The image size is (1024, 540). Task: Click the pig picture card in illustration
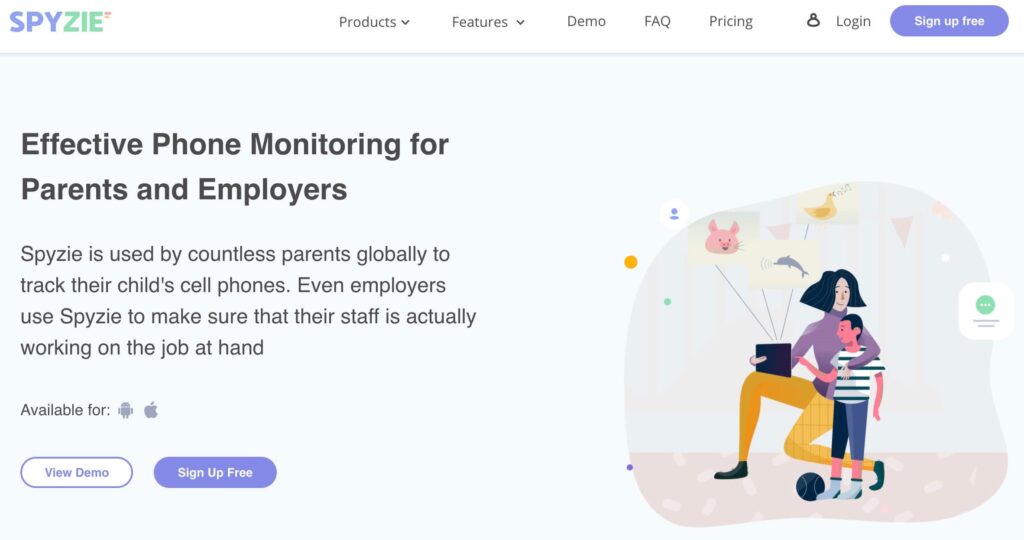click(724, 238)
